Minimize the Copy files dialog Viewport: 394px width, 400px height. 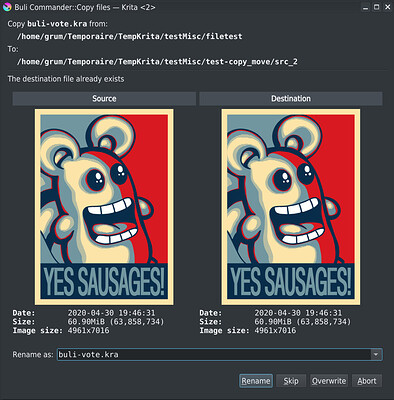click(366, 7)
